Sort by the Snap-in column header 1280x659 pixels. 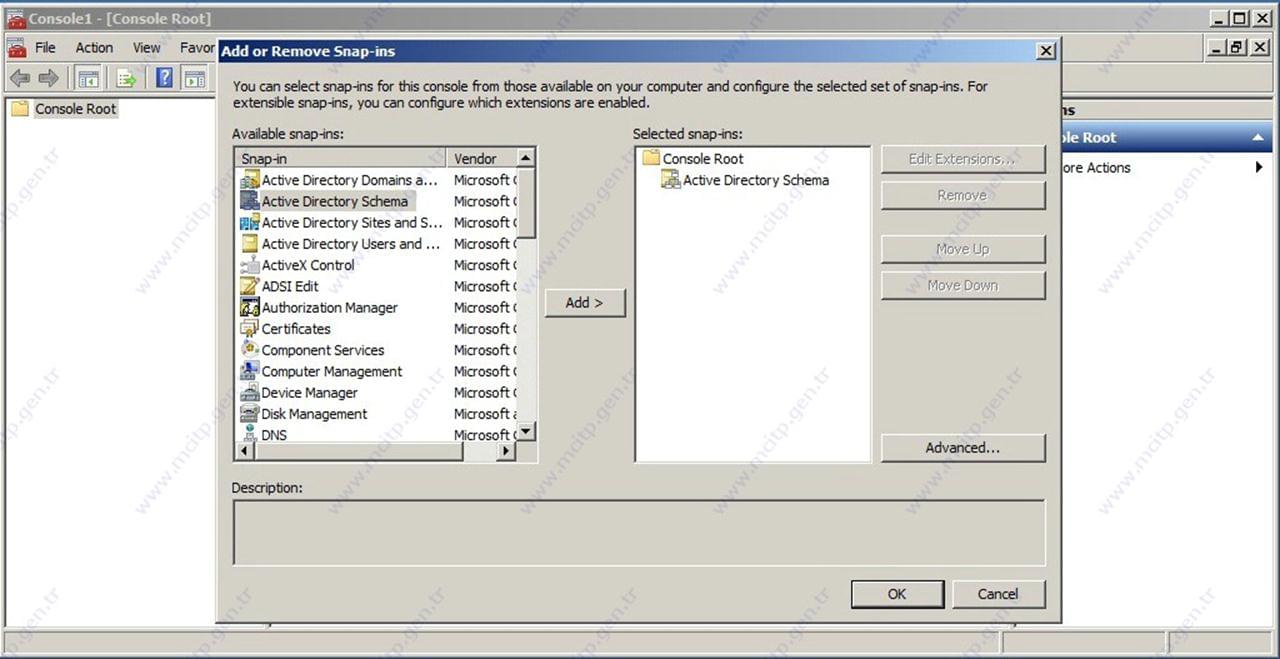[x=340, y=158]
